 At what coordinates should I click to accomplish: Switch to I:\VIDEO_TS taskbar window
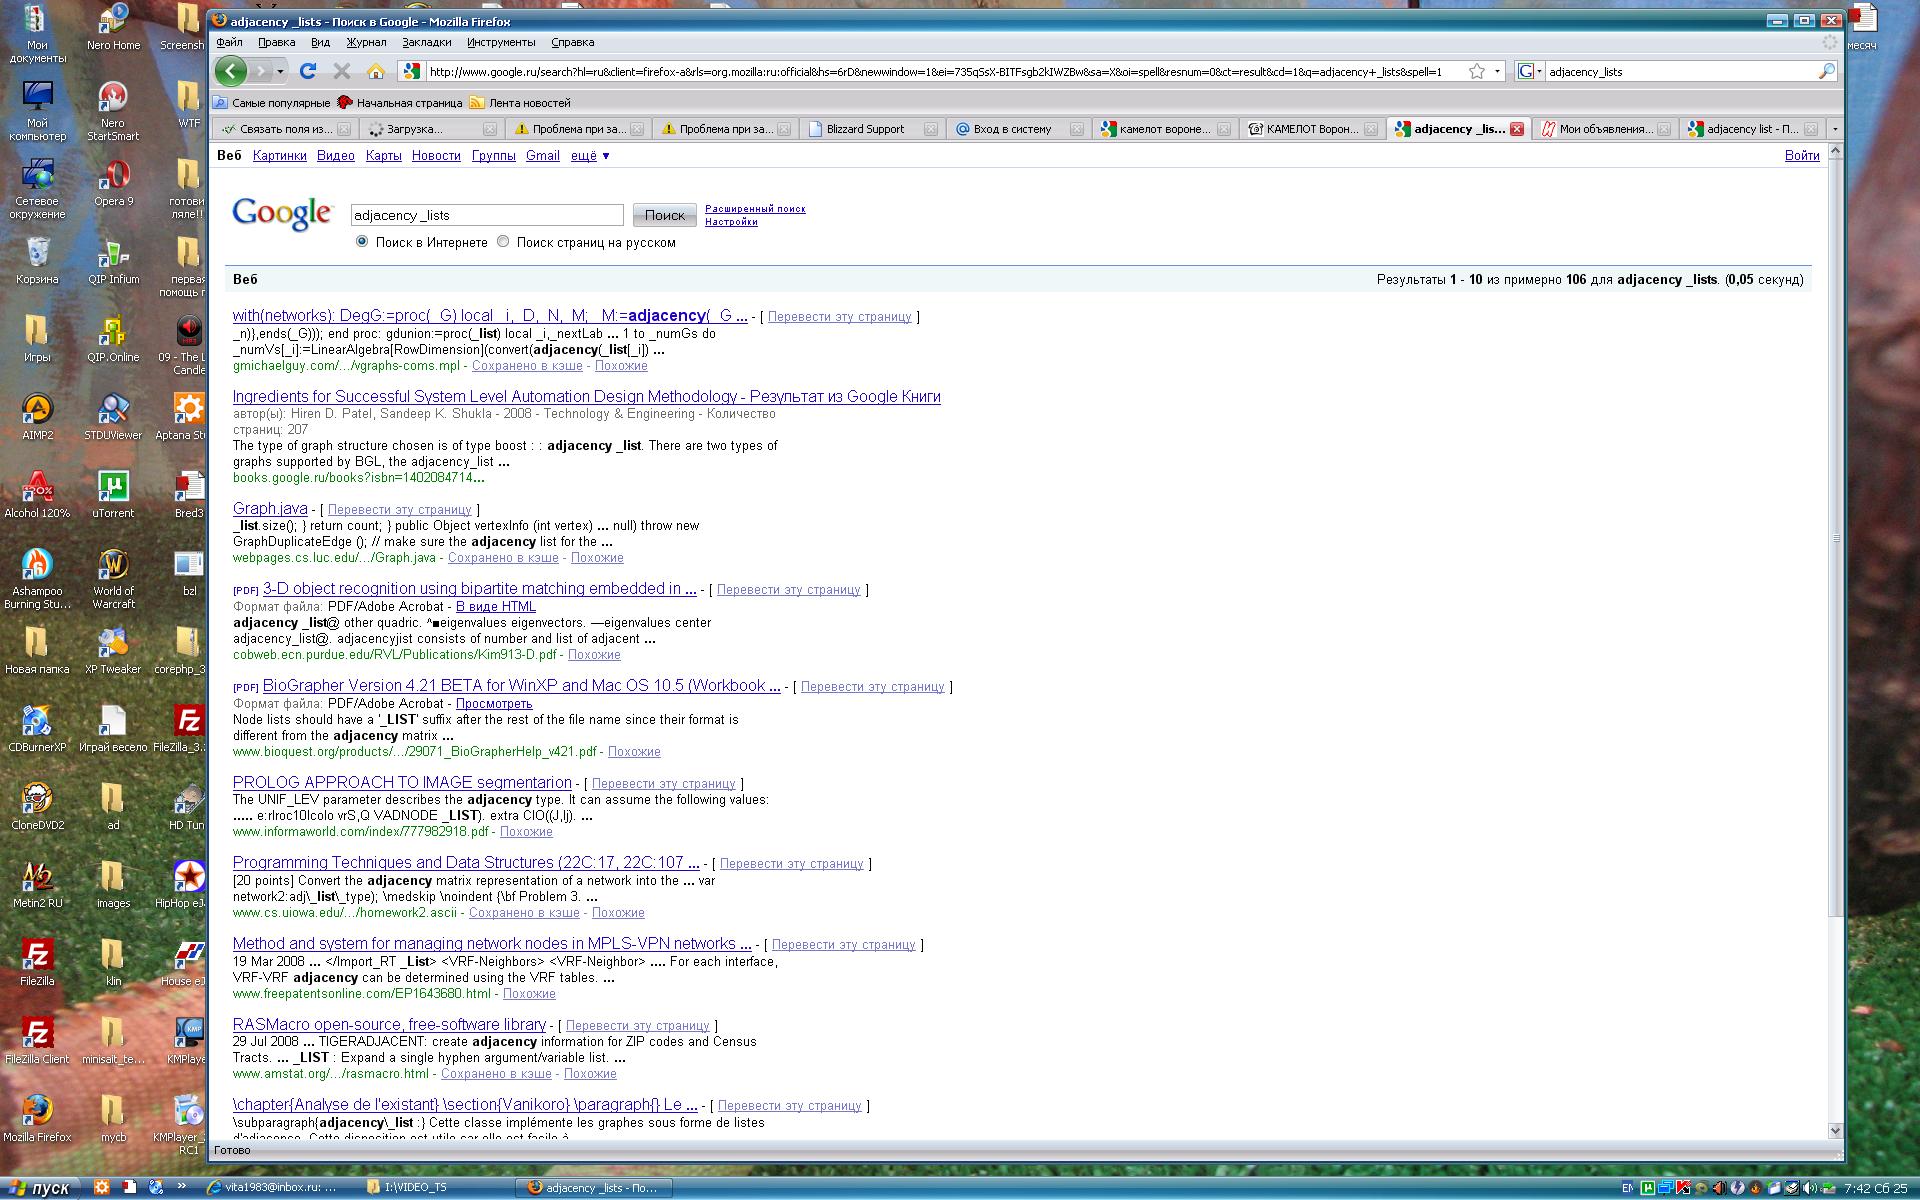tap(436, 1188)
